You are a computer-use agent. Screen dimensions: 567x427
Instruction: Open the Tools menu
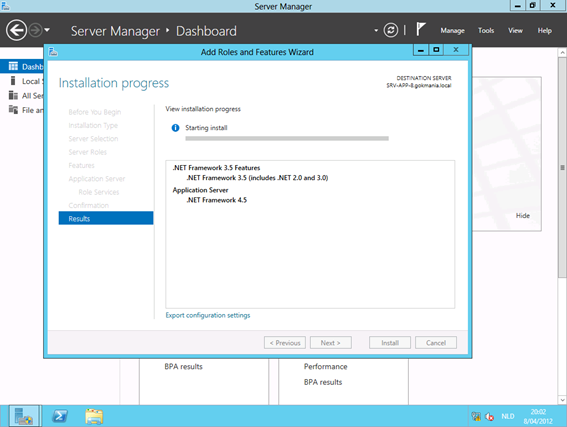point(486,31)
